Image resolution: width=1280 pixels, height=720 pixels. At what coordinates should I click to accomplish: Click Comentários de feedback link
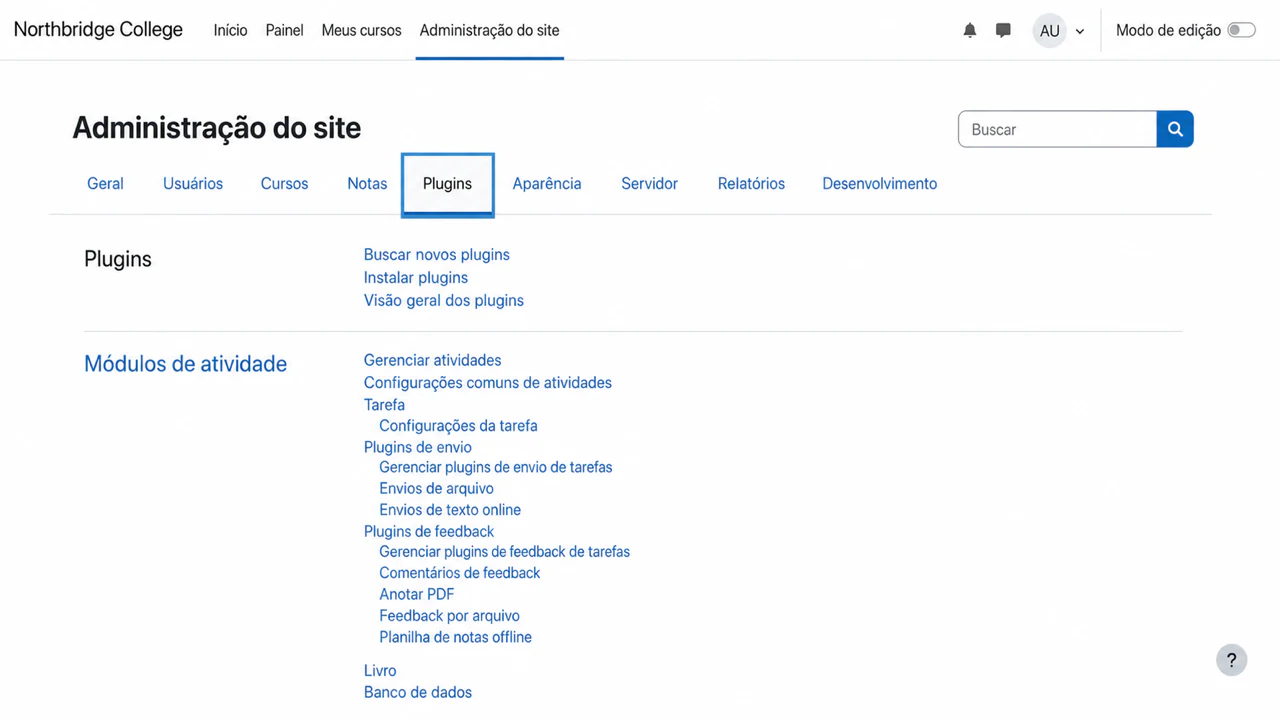460,573
